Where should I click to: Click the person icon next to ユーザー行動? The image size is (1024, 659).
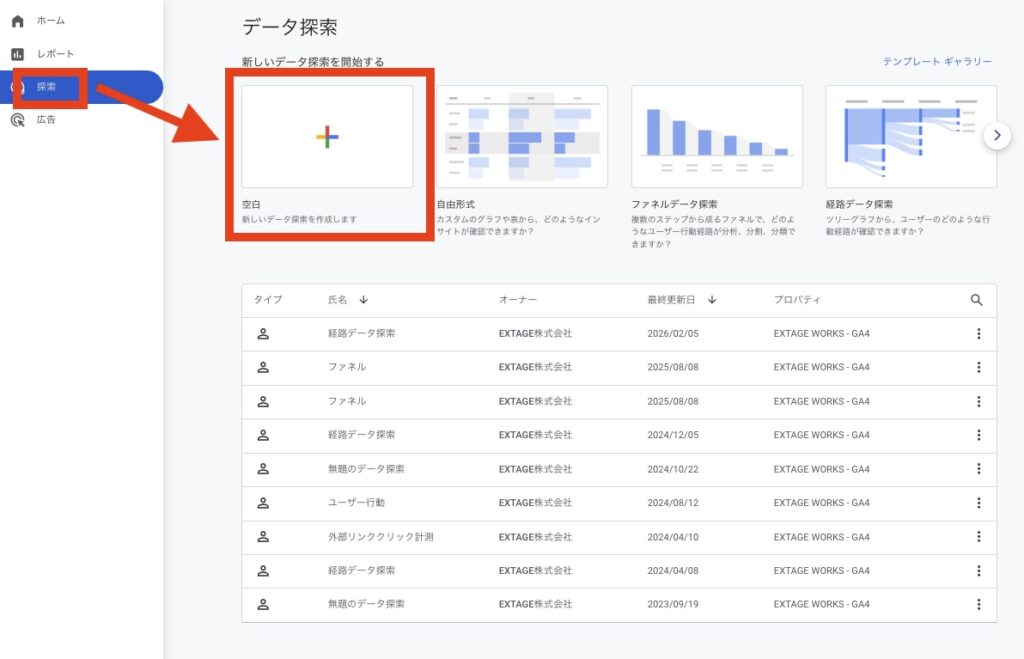coord(263,503)
